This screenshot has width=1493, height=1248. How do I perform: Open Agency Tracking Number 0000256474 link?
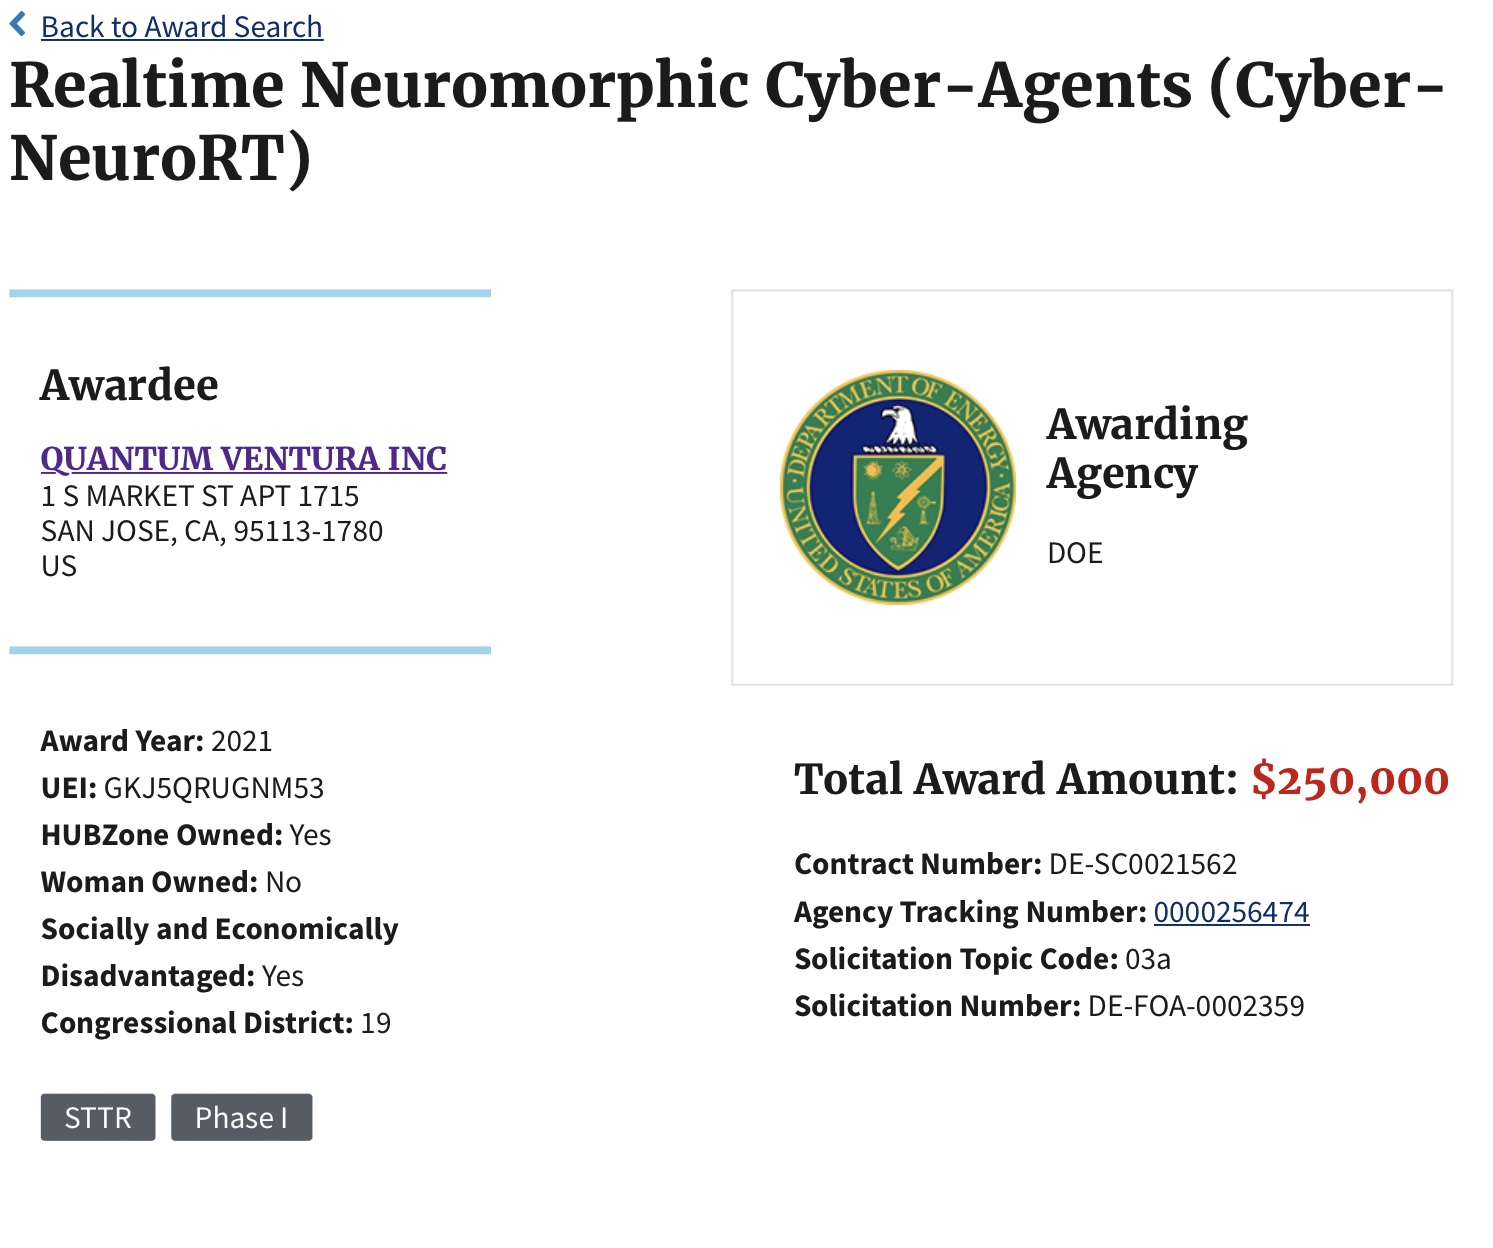[1231, 912]
